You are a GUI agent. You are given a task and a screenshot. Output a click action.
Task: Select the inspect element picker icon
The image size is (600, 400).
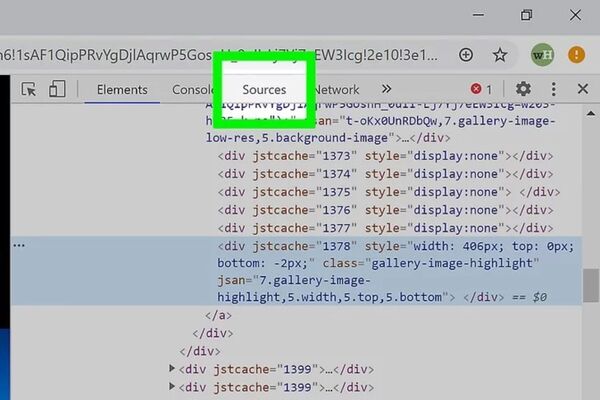pyautogui.click(x=29, y=90)
